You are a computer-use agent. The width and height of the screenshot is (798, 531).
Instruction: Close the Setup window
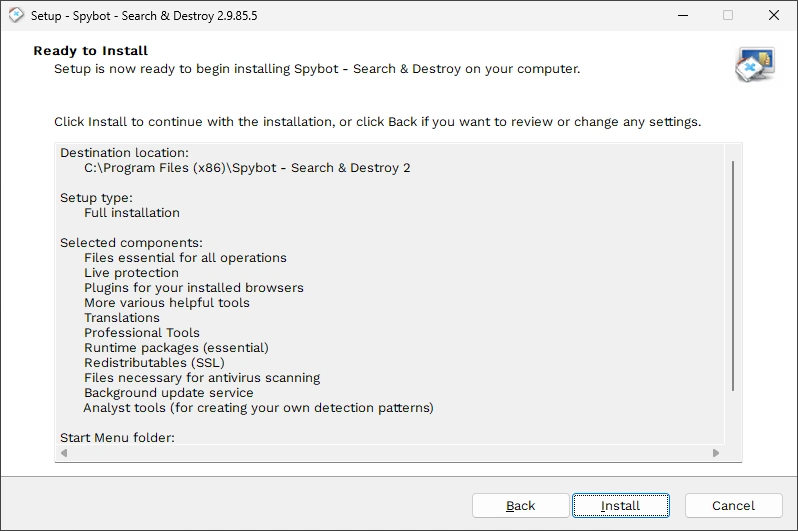coord(774,15)
